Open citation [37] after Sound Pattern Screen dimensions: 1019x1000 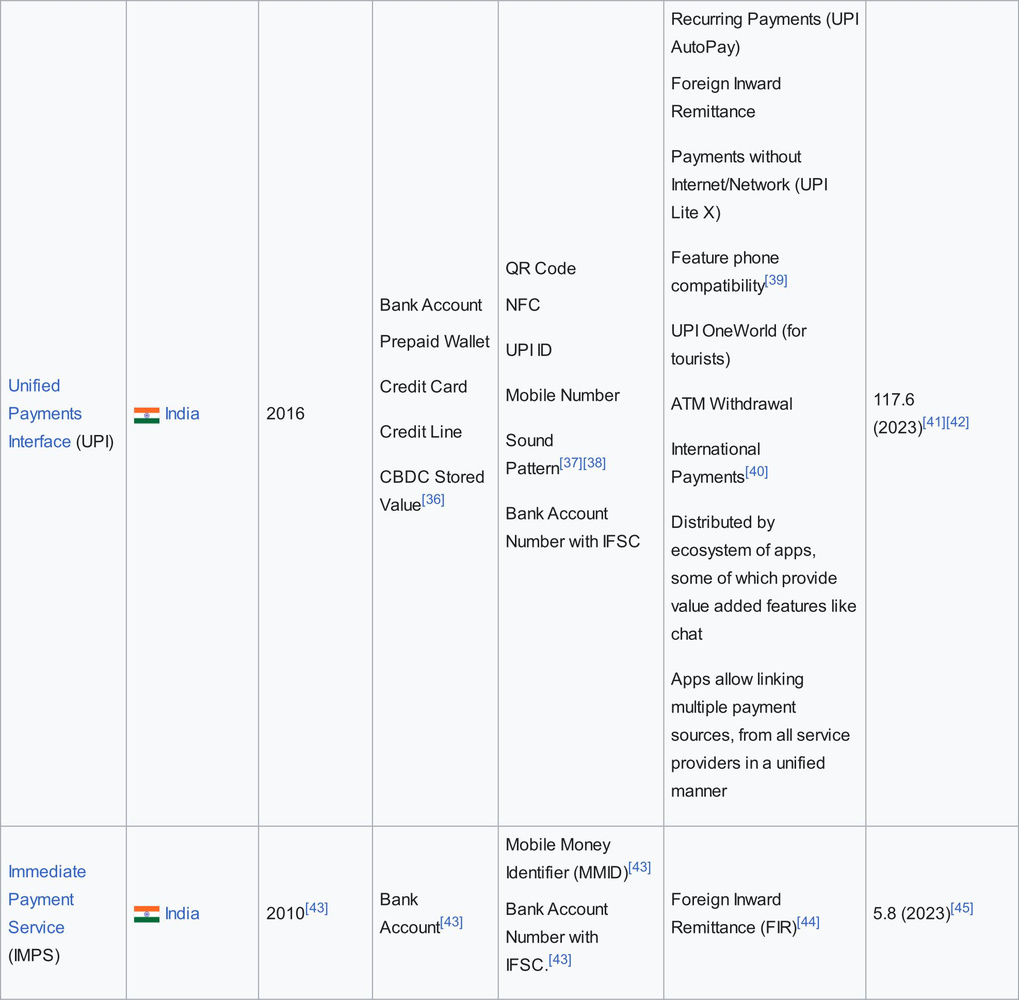[571, 463]
